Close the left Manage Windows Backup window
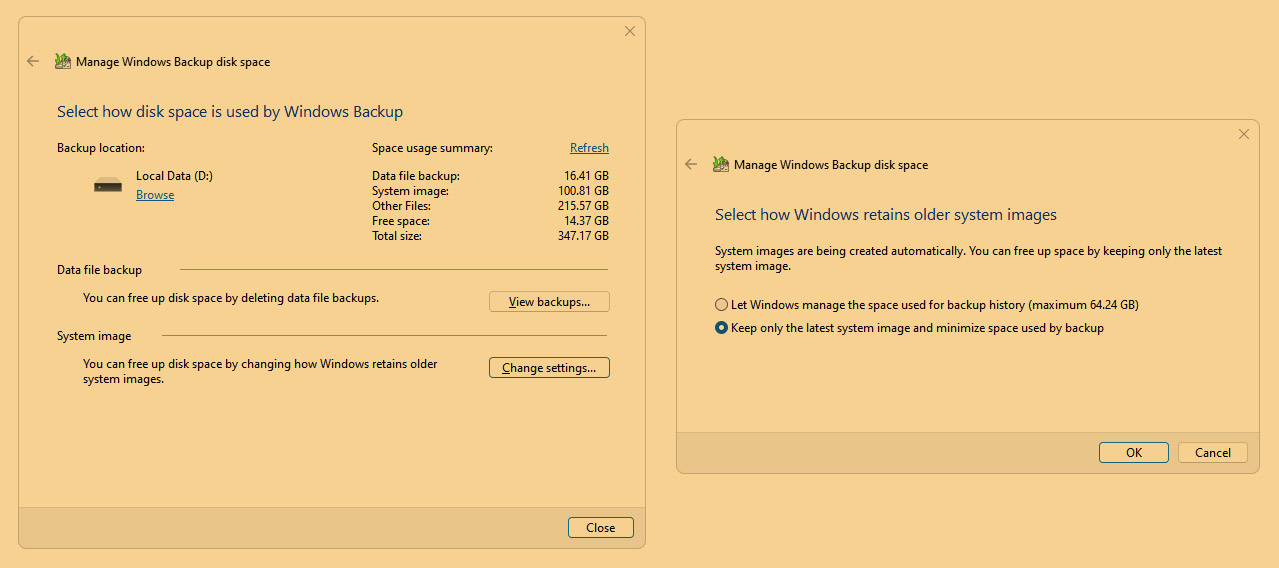This screenshot has height=568, width=1279. coord(630,31)
